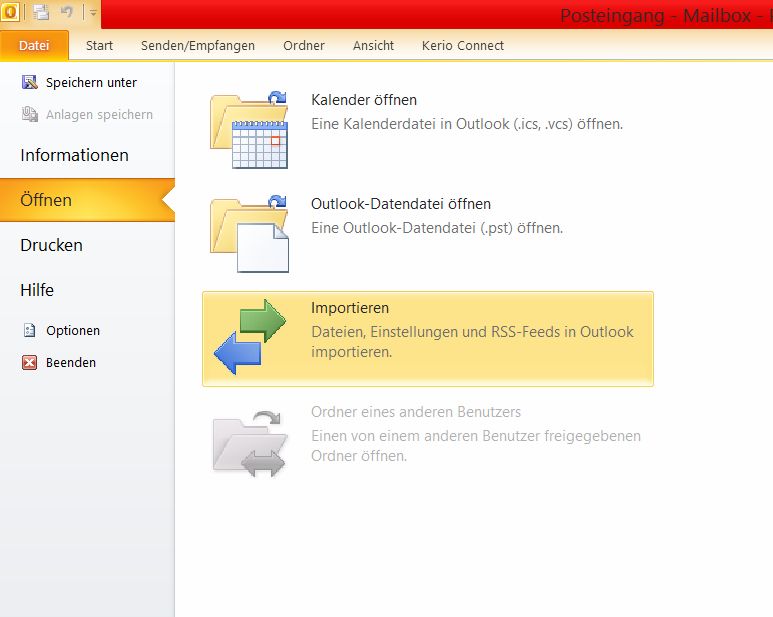Click the RSS-Feeds import description text

coord(472,342)
